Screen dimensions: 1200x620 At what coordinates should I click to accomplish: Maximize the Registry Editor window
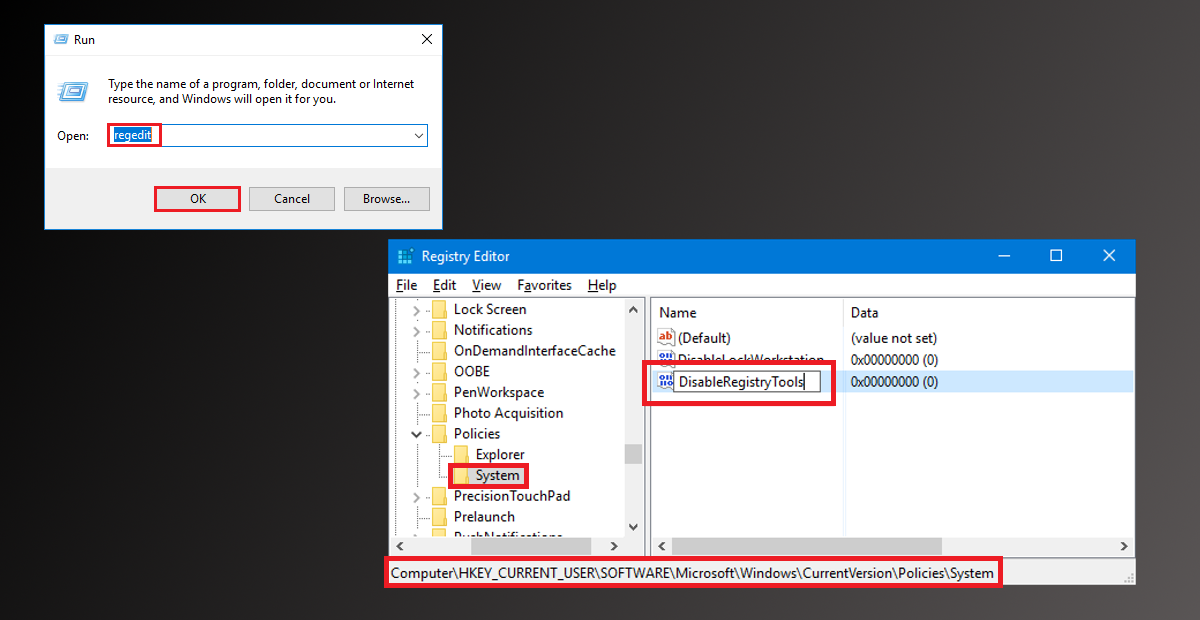[x=1056, y=256]
